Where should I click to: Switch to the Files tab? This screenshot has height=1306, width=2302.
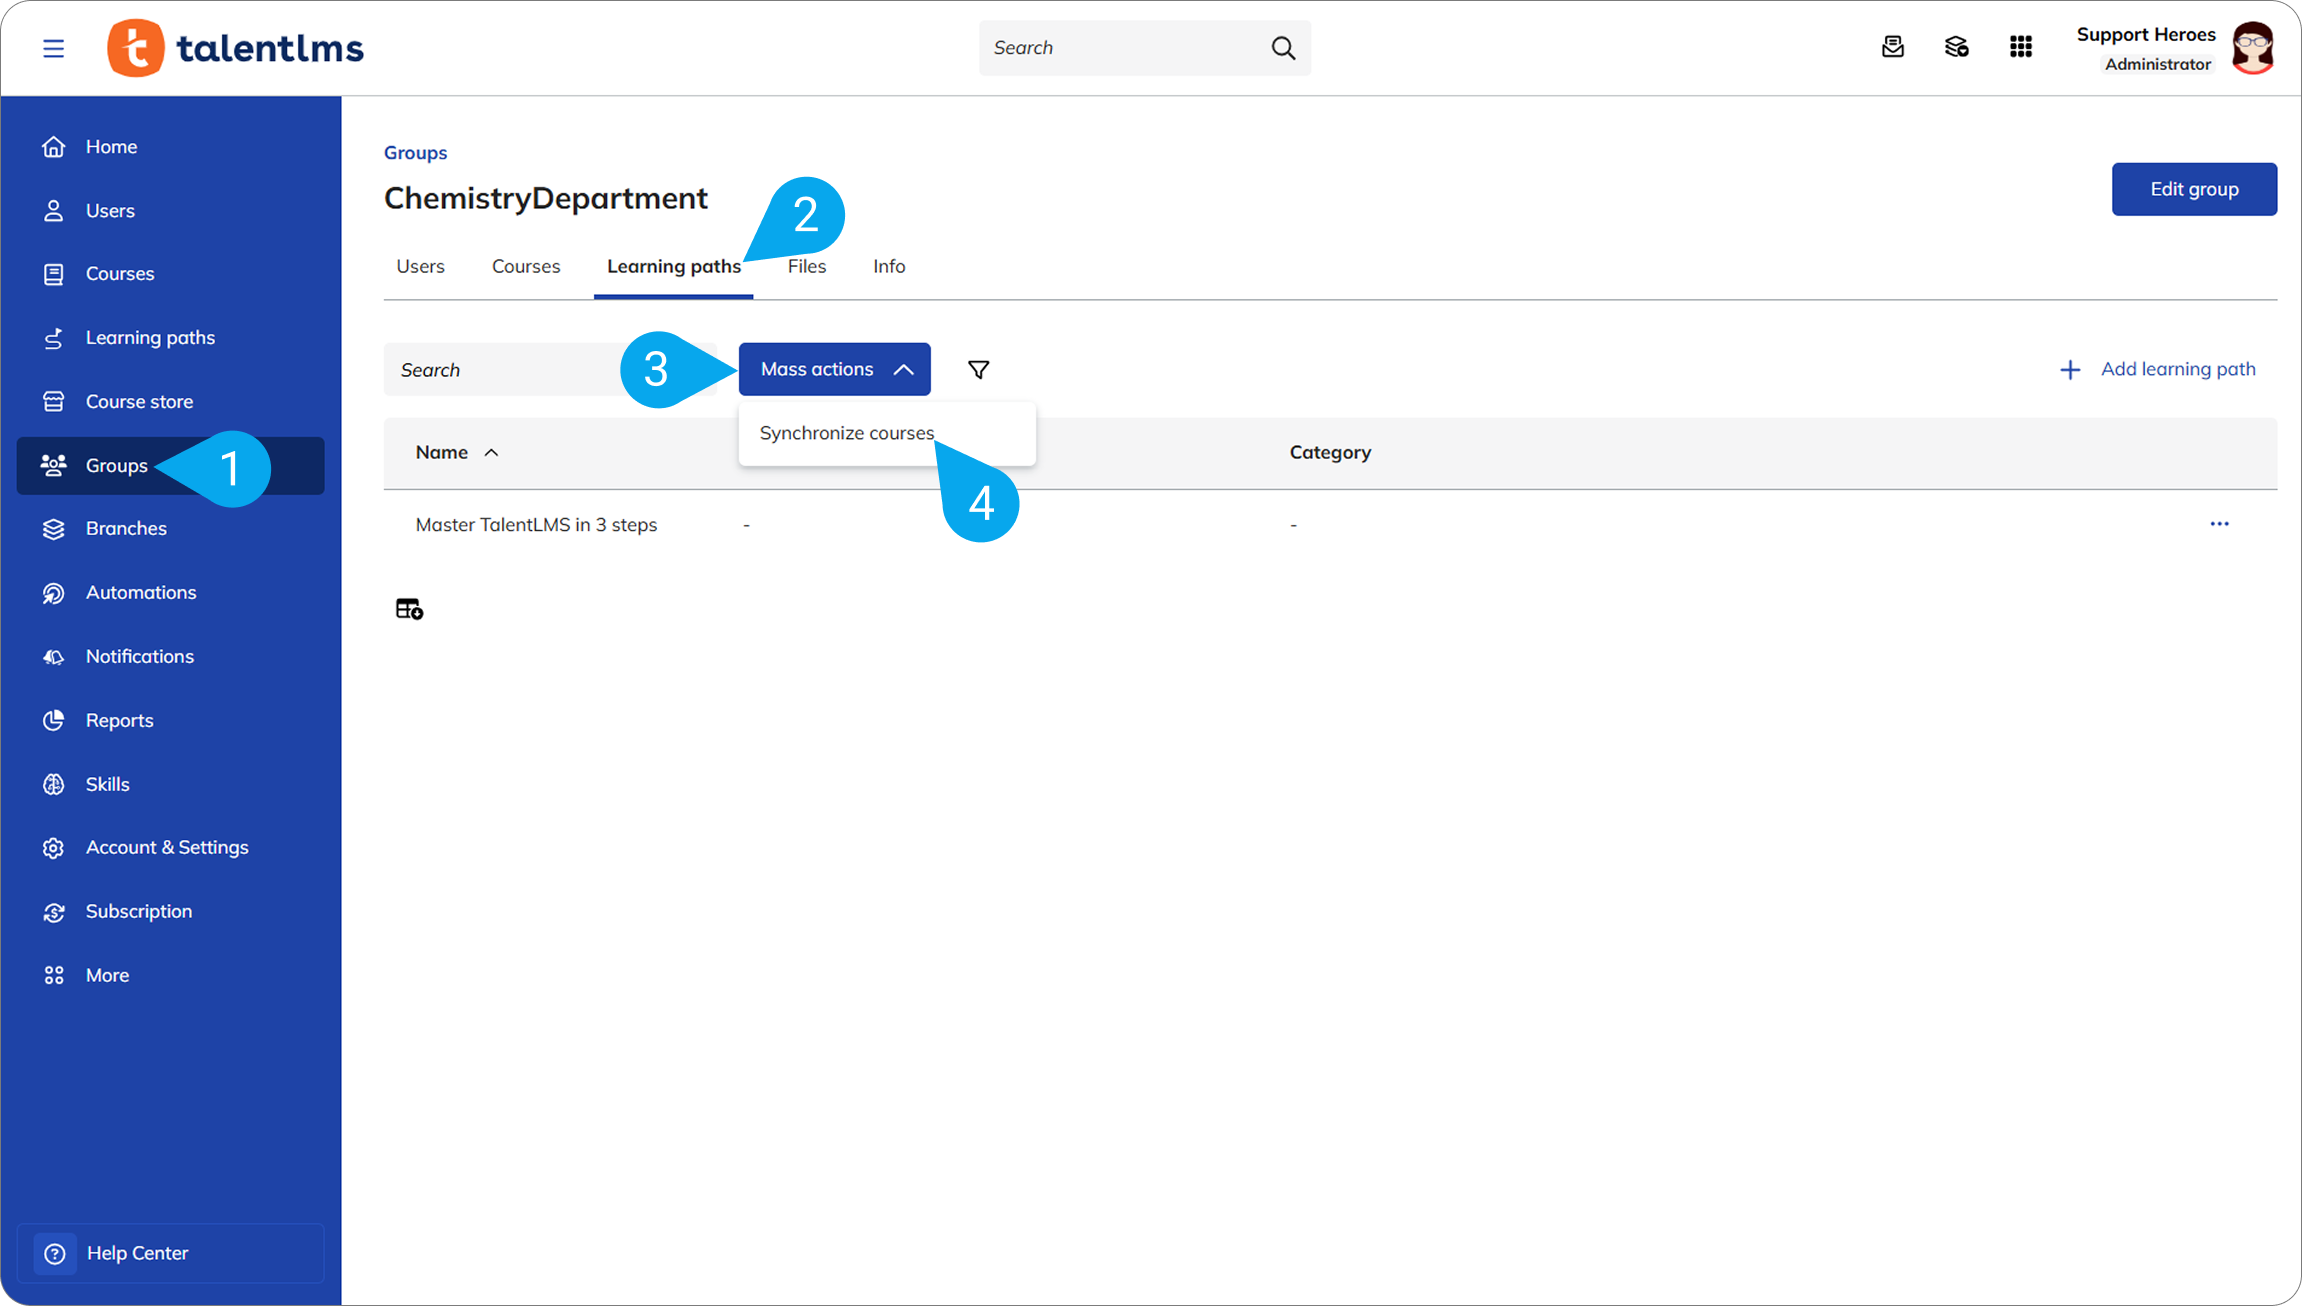(807, 267)
